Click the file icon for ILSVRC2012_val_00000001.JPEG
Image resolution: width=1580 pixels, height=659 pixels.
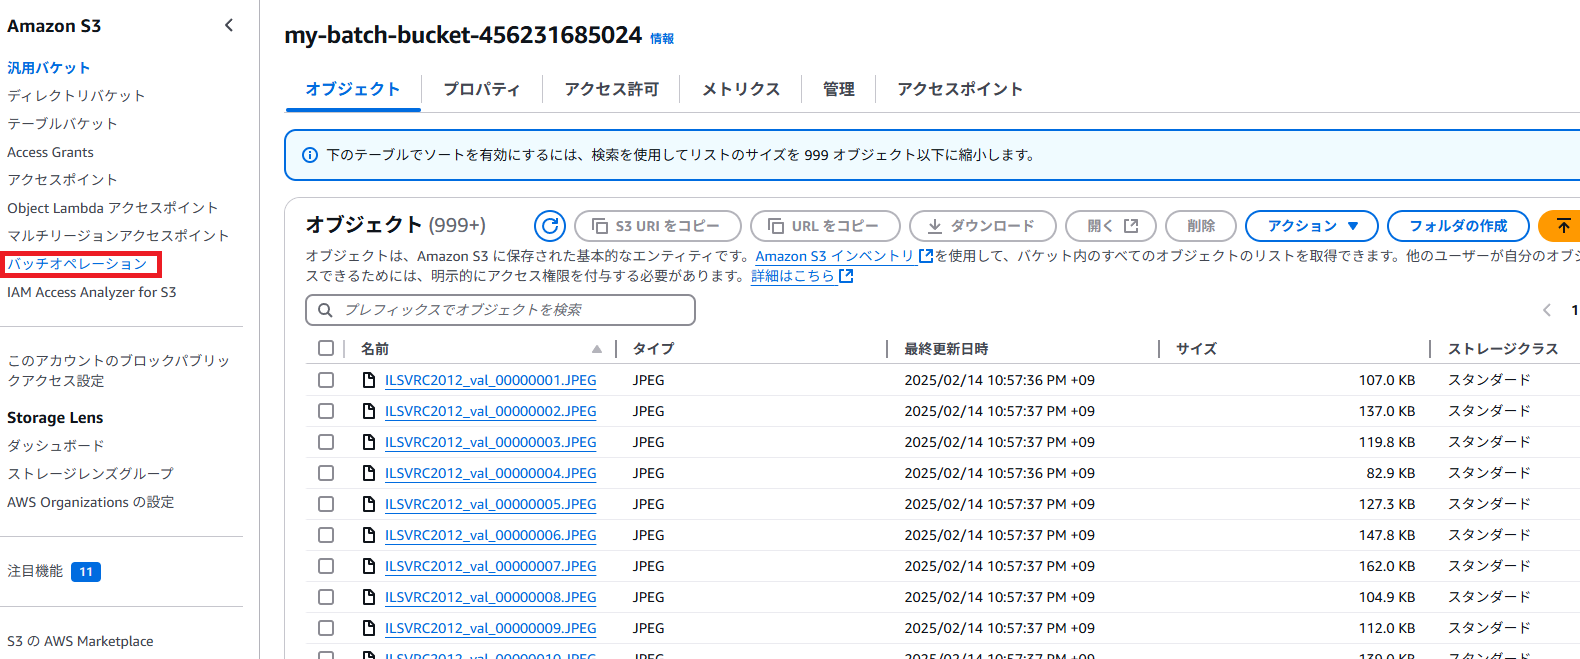pyautogui.click(x=369, y=380)
